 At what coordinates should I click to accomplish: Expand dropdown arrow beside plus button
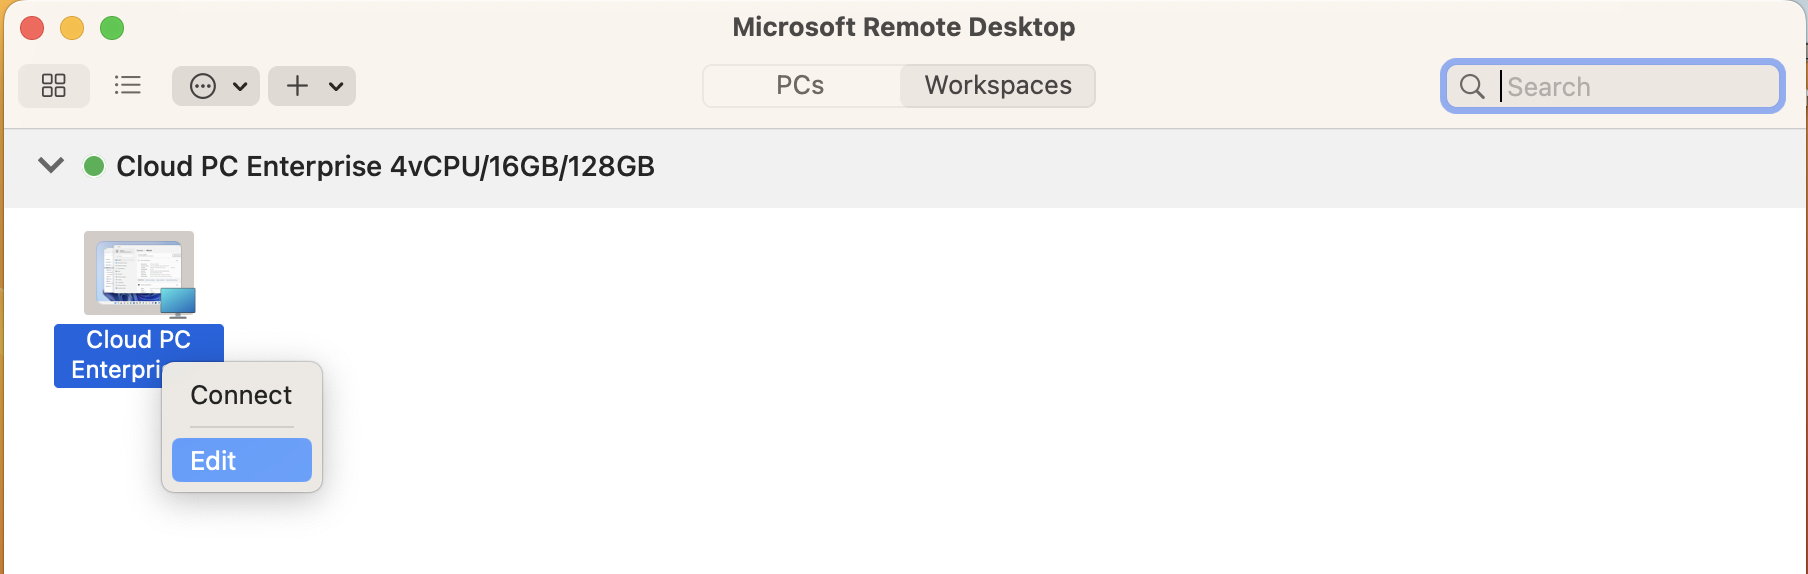(336, 87)
